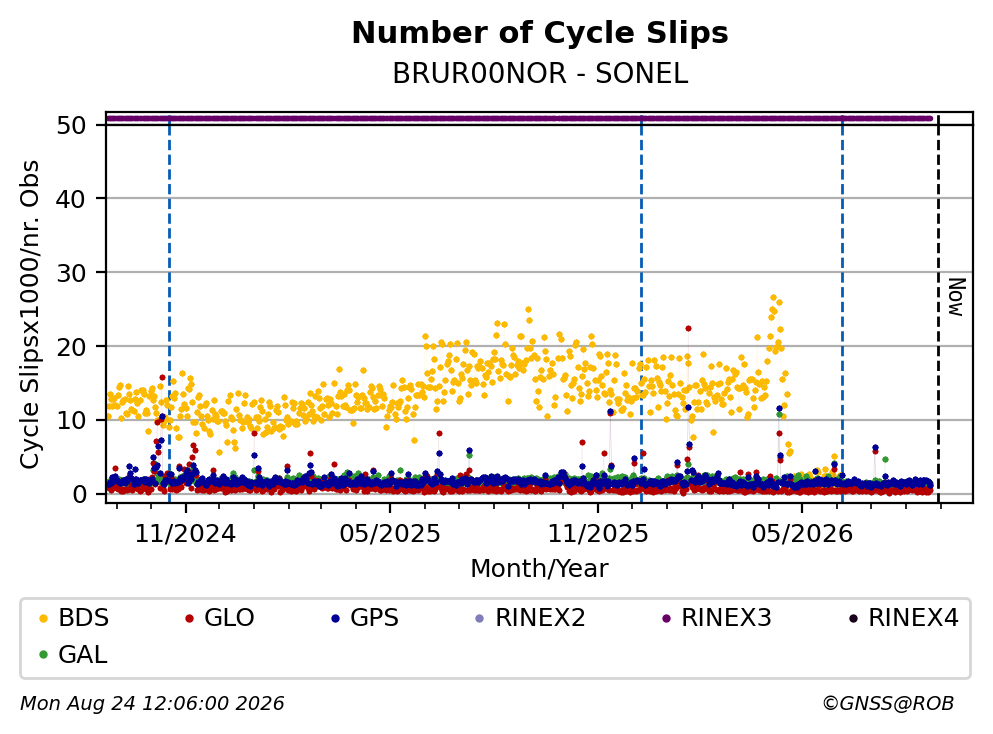Click the GLO red legend marker

click(189, 618)
